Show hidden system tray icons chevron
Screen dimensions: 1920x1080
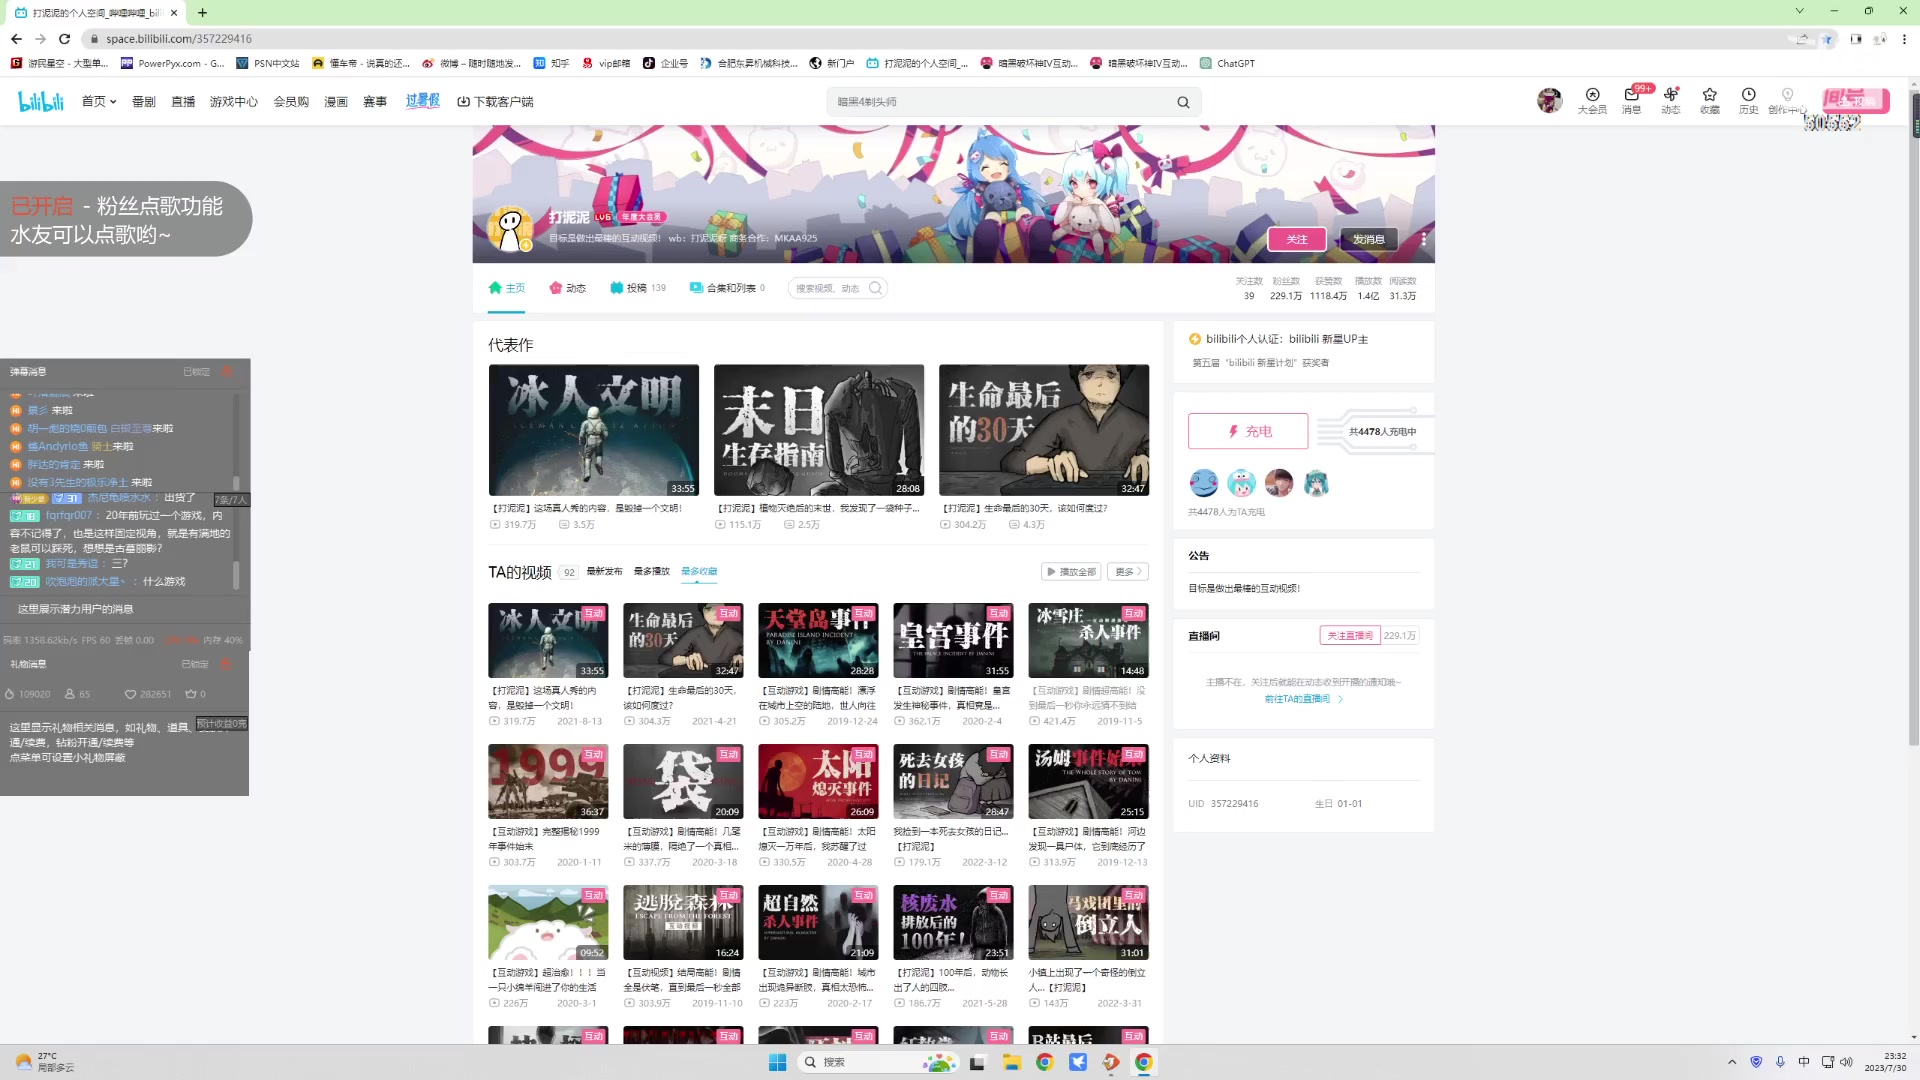tap(1732, 1062)
